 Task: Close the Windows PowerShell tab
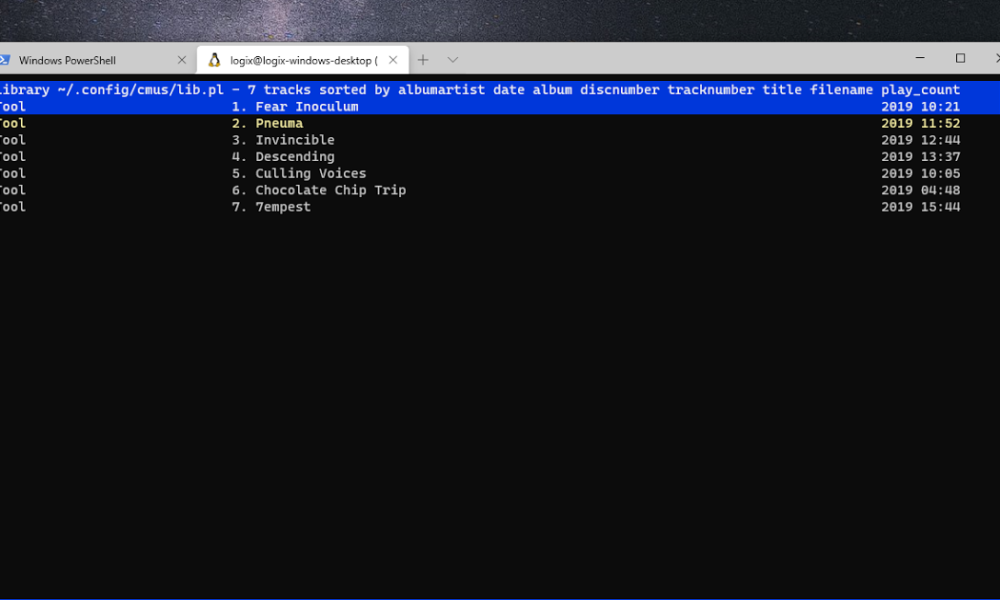[182, 60]
